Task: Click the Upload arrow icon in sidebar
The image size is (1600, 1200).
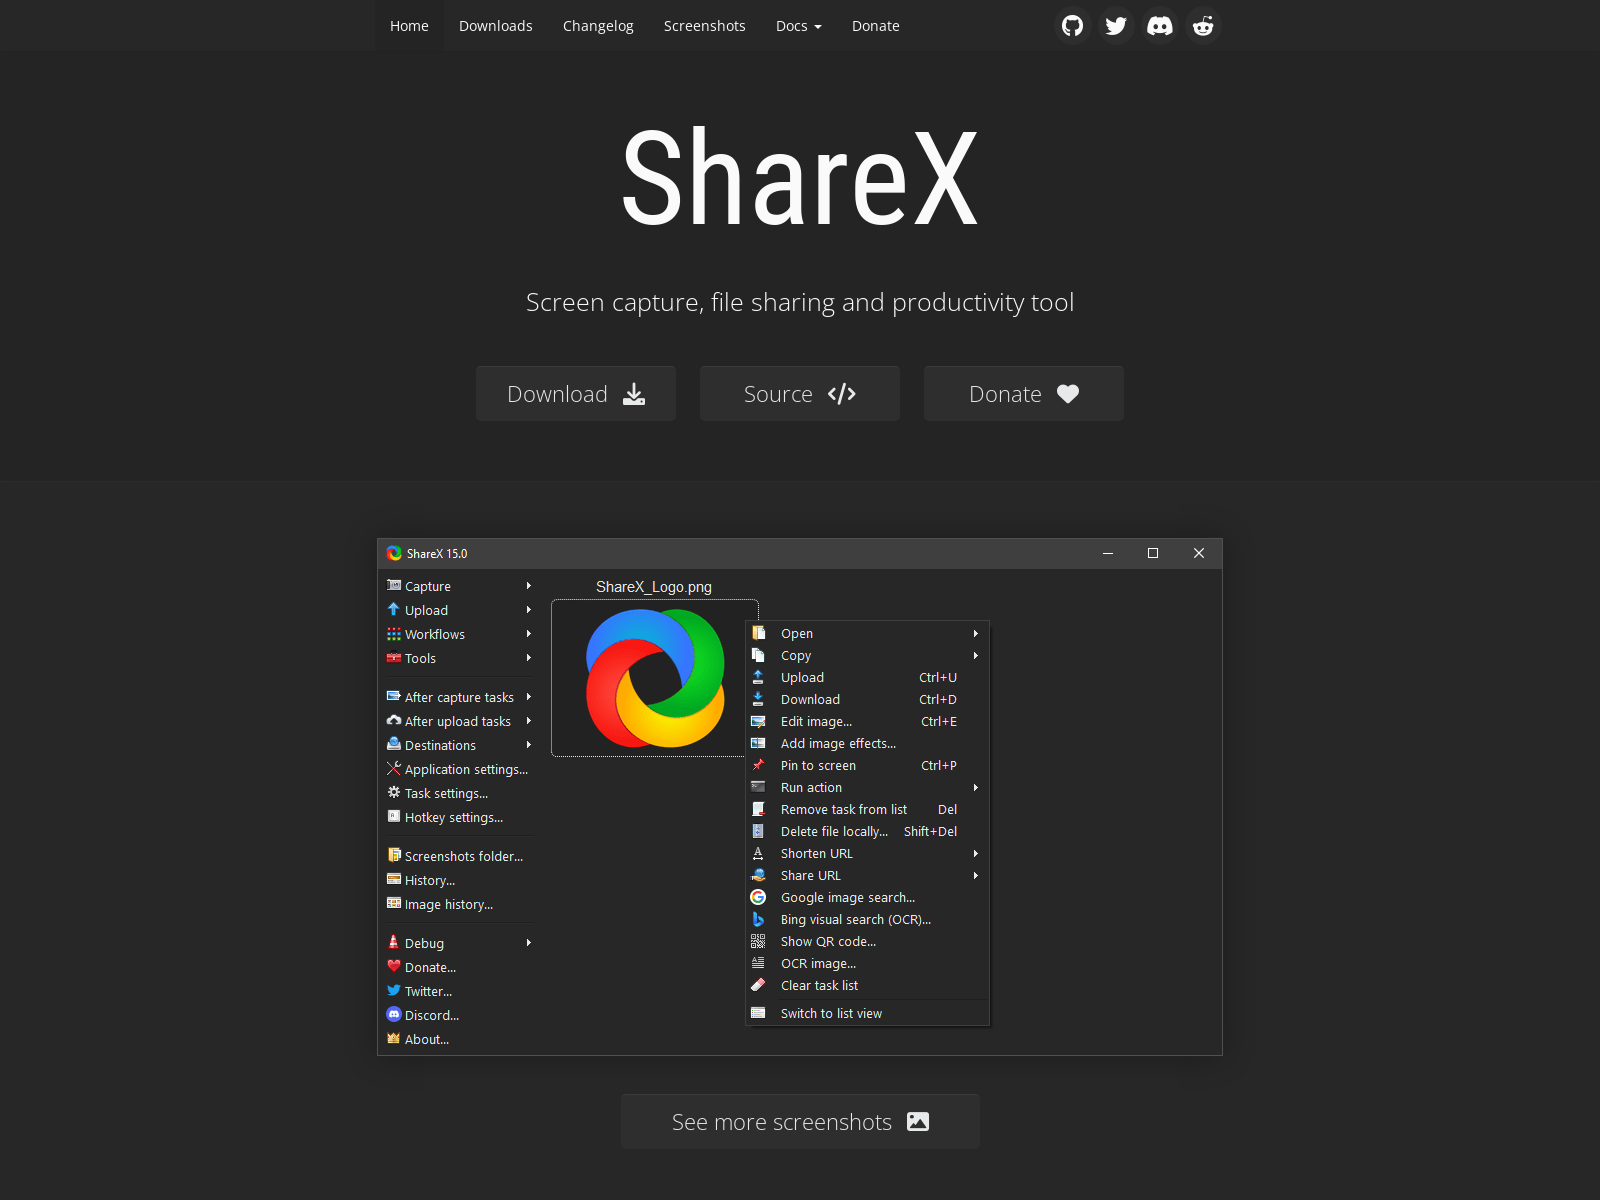Action: click(x=394, y=610)
